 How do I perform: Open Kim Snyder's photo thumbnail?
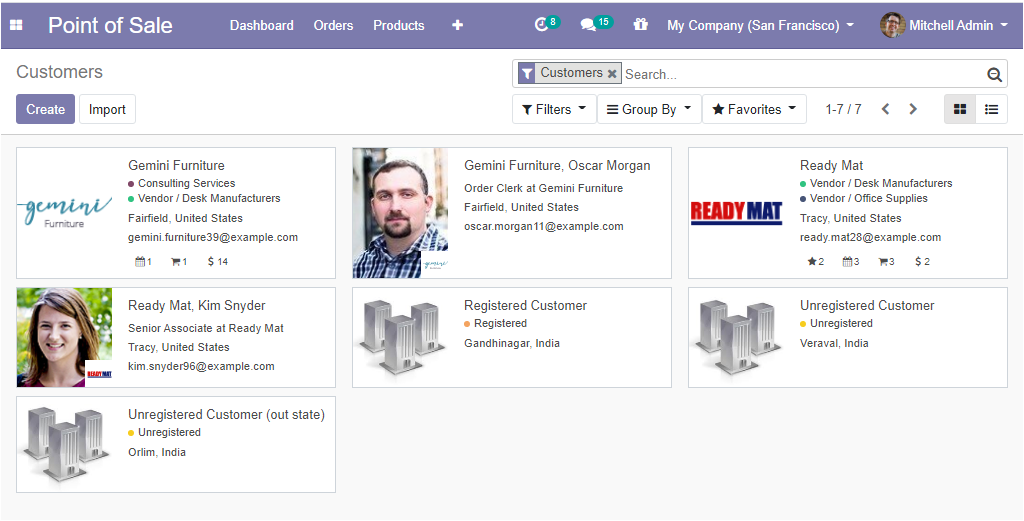65,338
